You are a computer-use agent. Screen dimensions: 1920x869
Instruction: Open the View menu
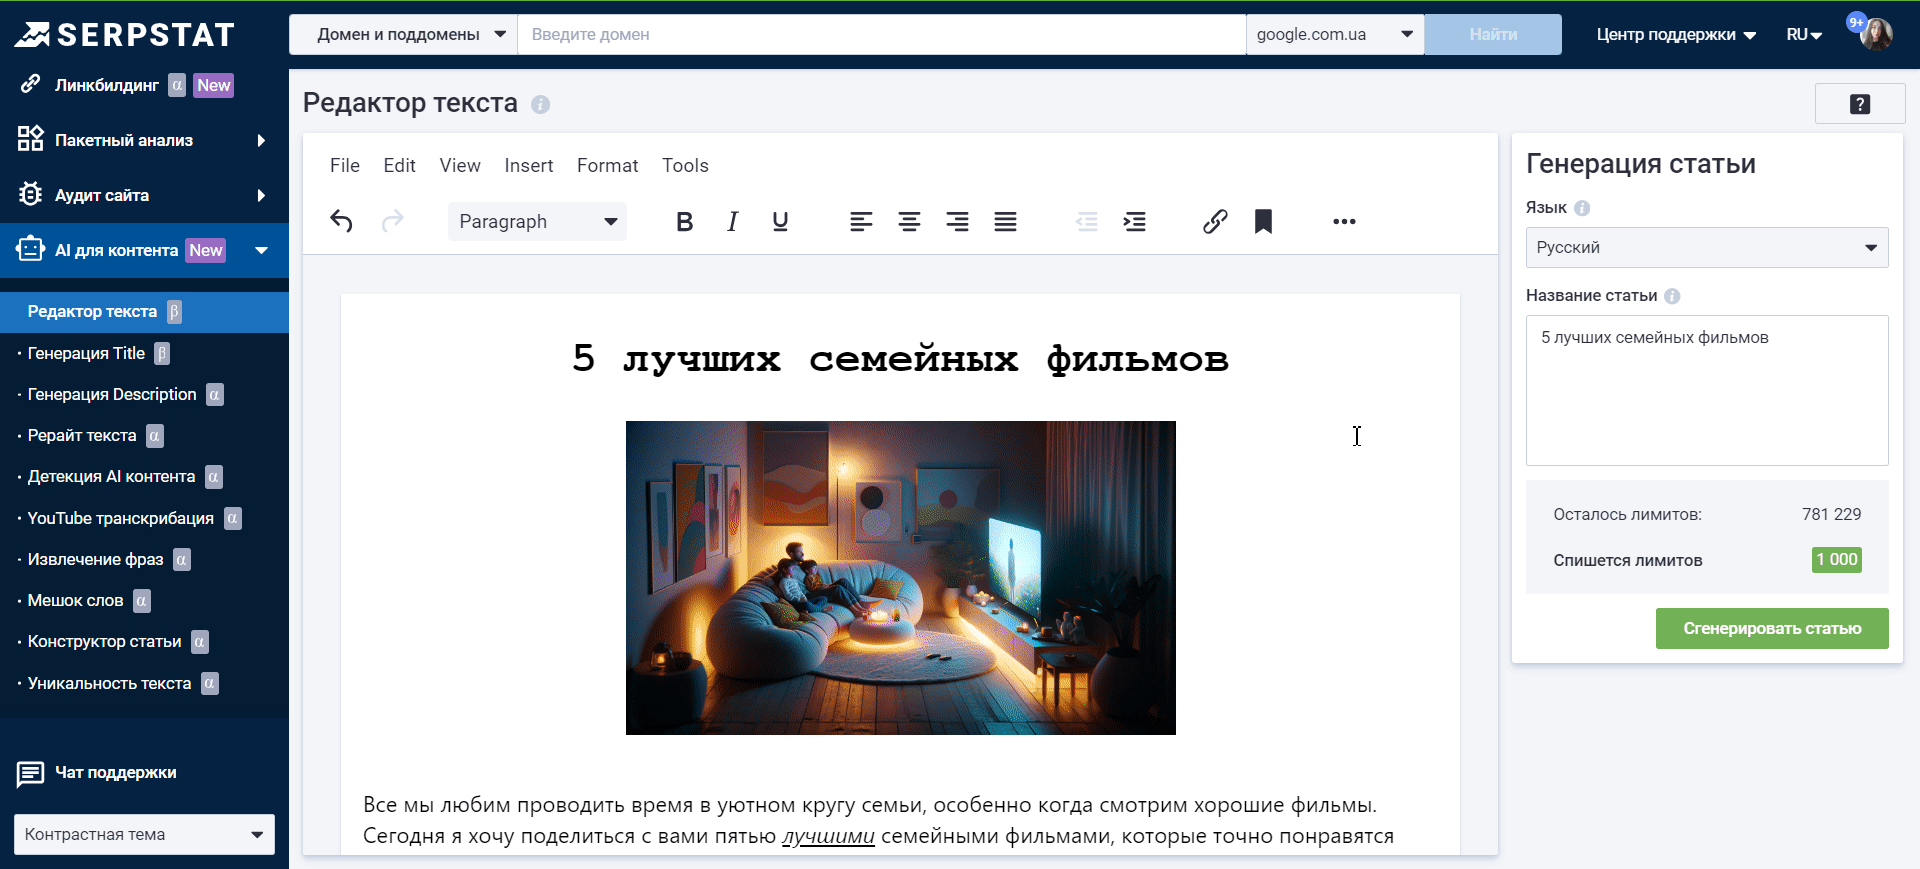(x=460, y=165)
